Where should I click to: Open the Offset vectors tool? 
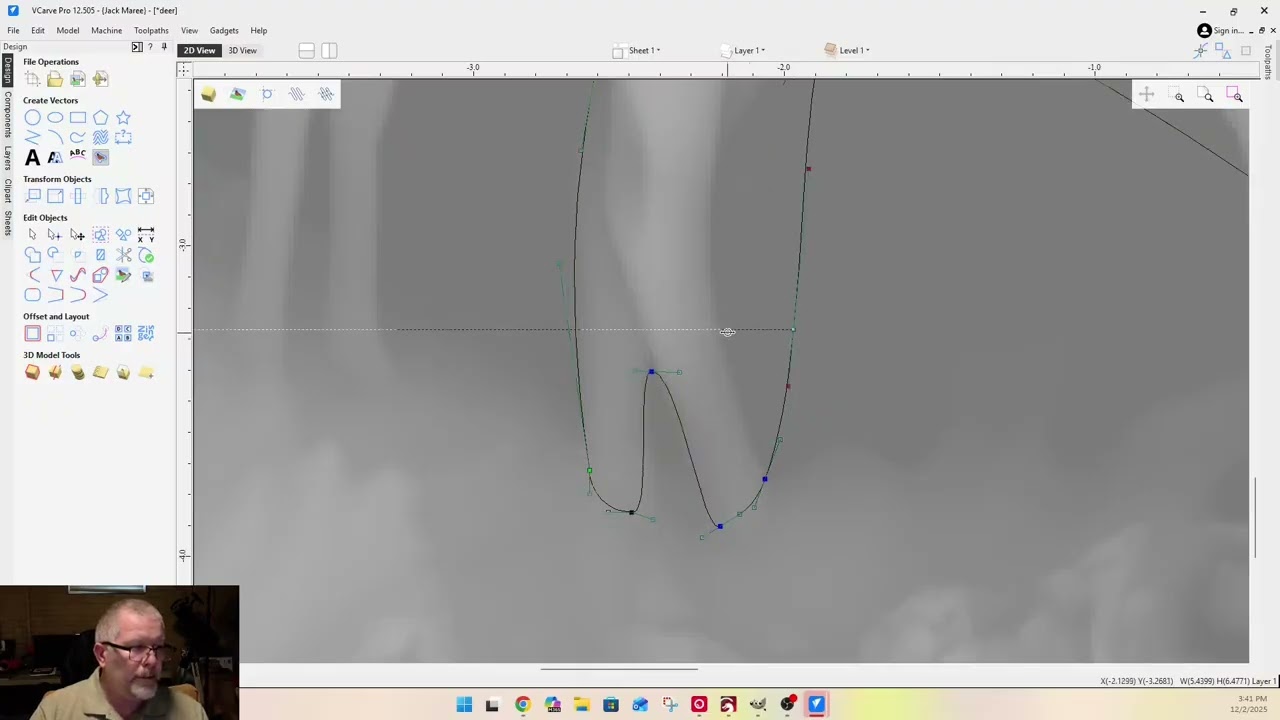32,334
